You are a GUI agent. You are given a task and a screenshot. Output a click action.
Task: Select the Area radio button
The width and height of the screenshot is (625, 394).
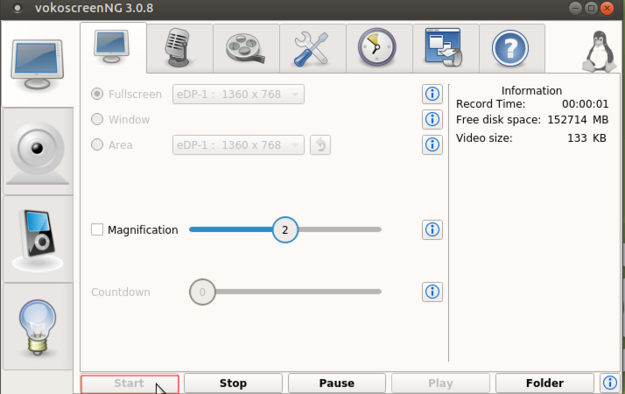[x=97, y=144]
